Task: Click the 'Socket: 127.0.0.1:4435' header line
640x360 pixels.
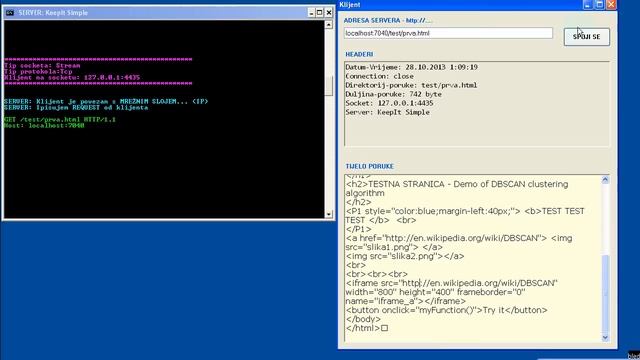Action: coord(389,103)
